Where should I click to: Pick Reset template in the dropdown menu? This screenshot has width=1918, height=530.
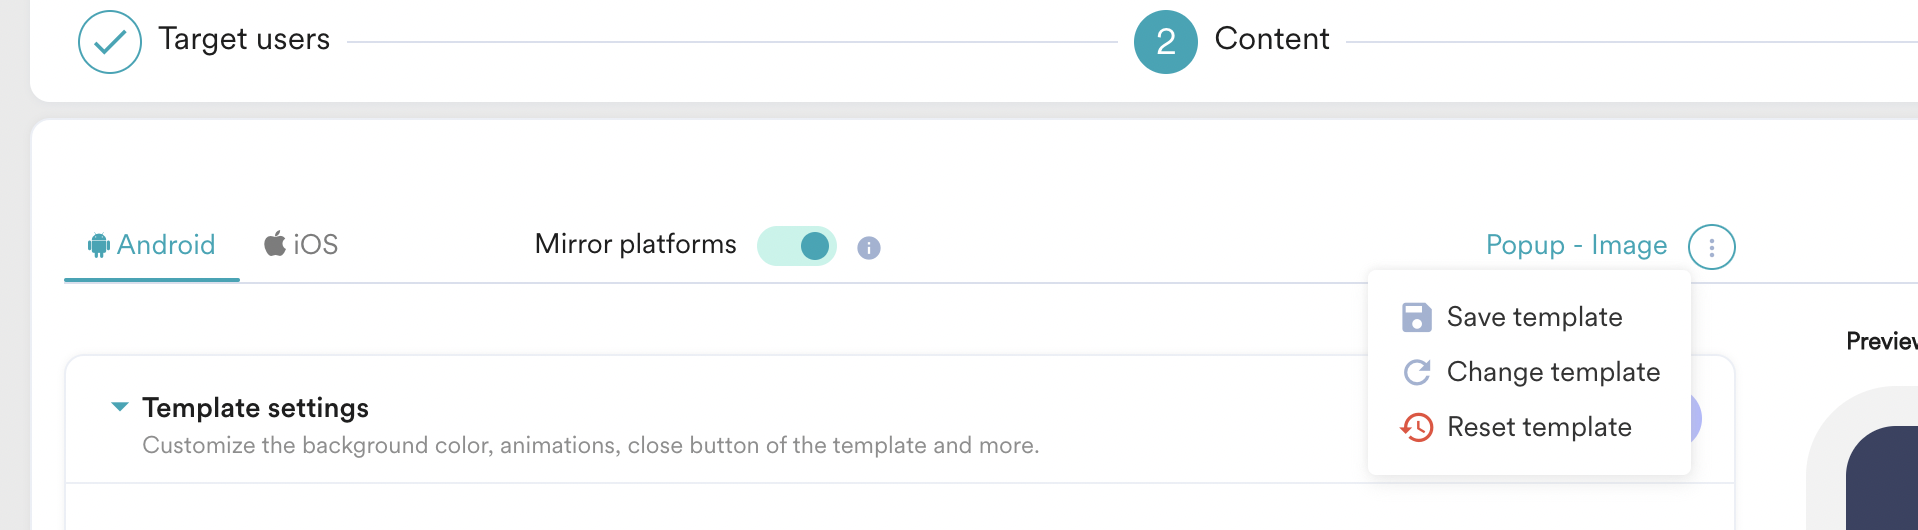point(1539,428)
